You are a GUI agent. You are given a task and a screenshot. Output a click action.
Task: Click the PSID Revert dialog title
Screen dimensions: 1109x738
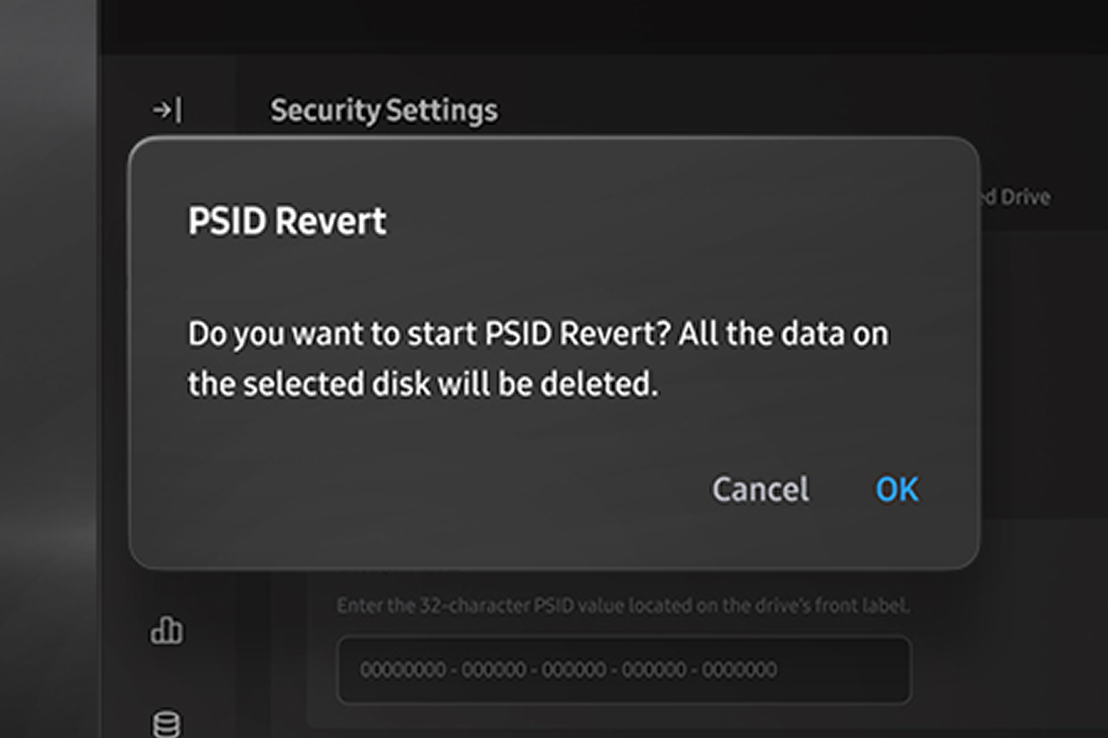click(x=287, y=221)
